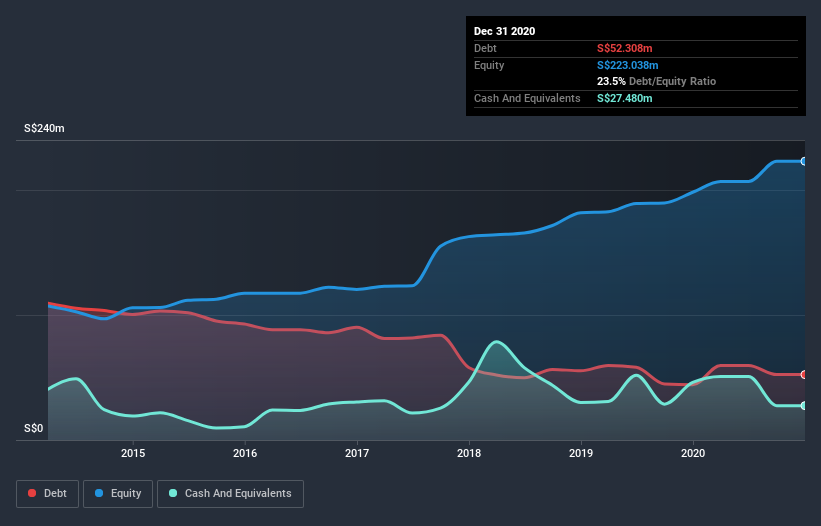The image size is (821, 526).
Task: Select the 2020 axis label
Action: (693, 453)
